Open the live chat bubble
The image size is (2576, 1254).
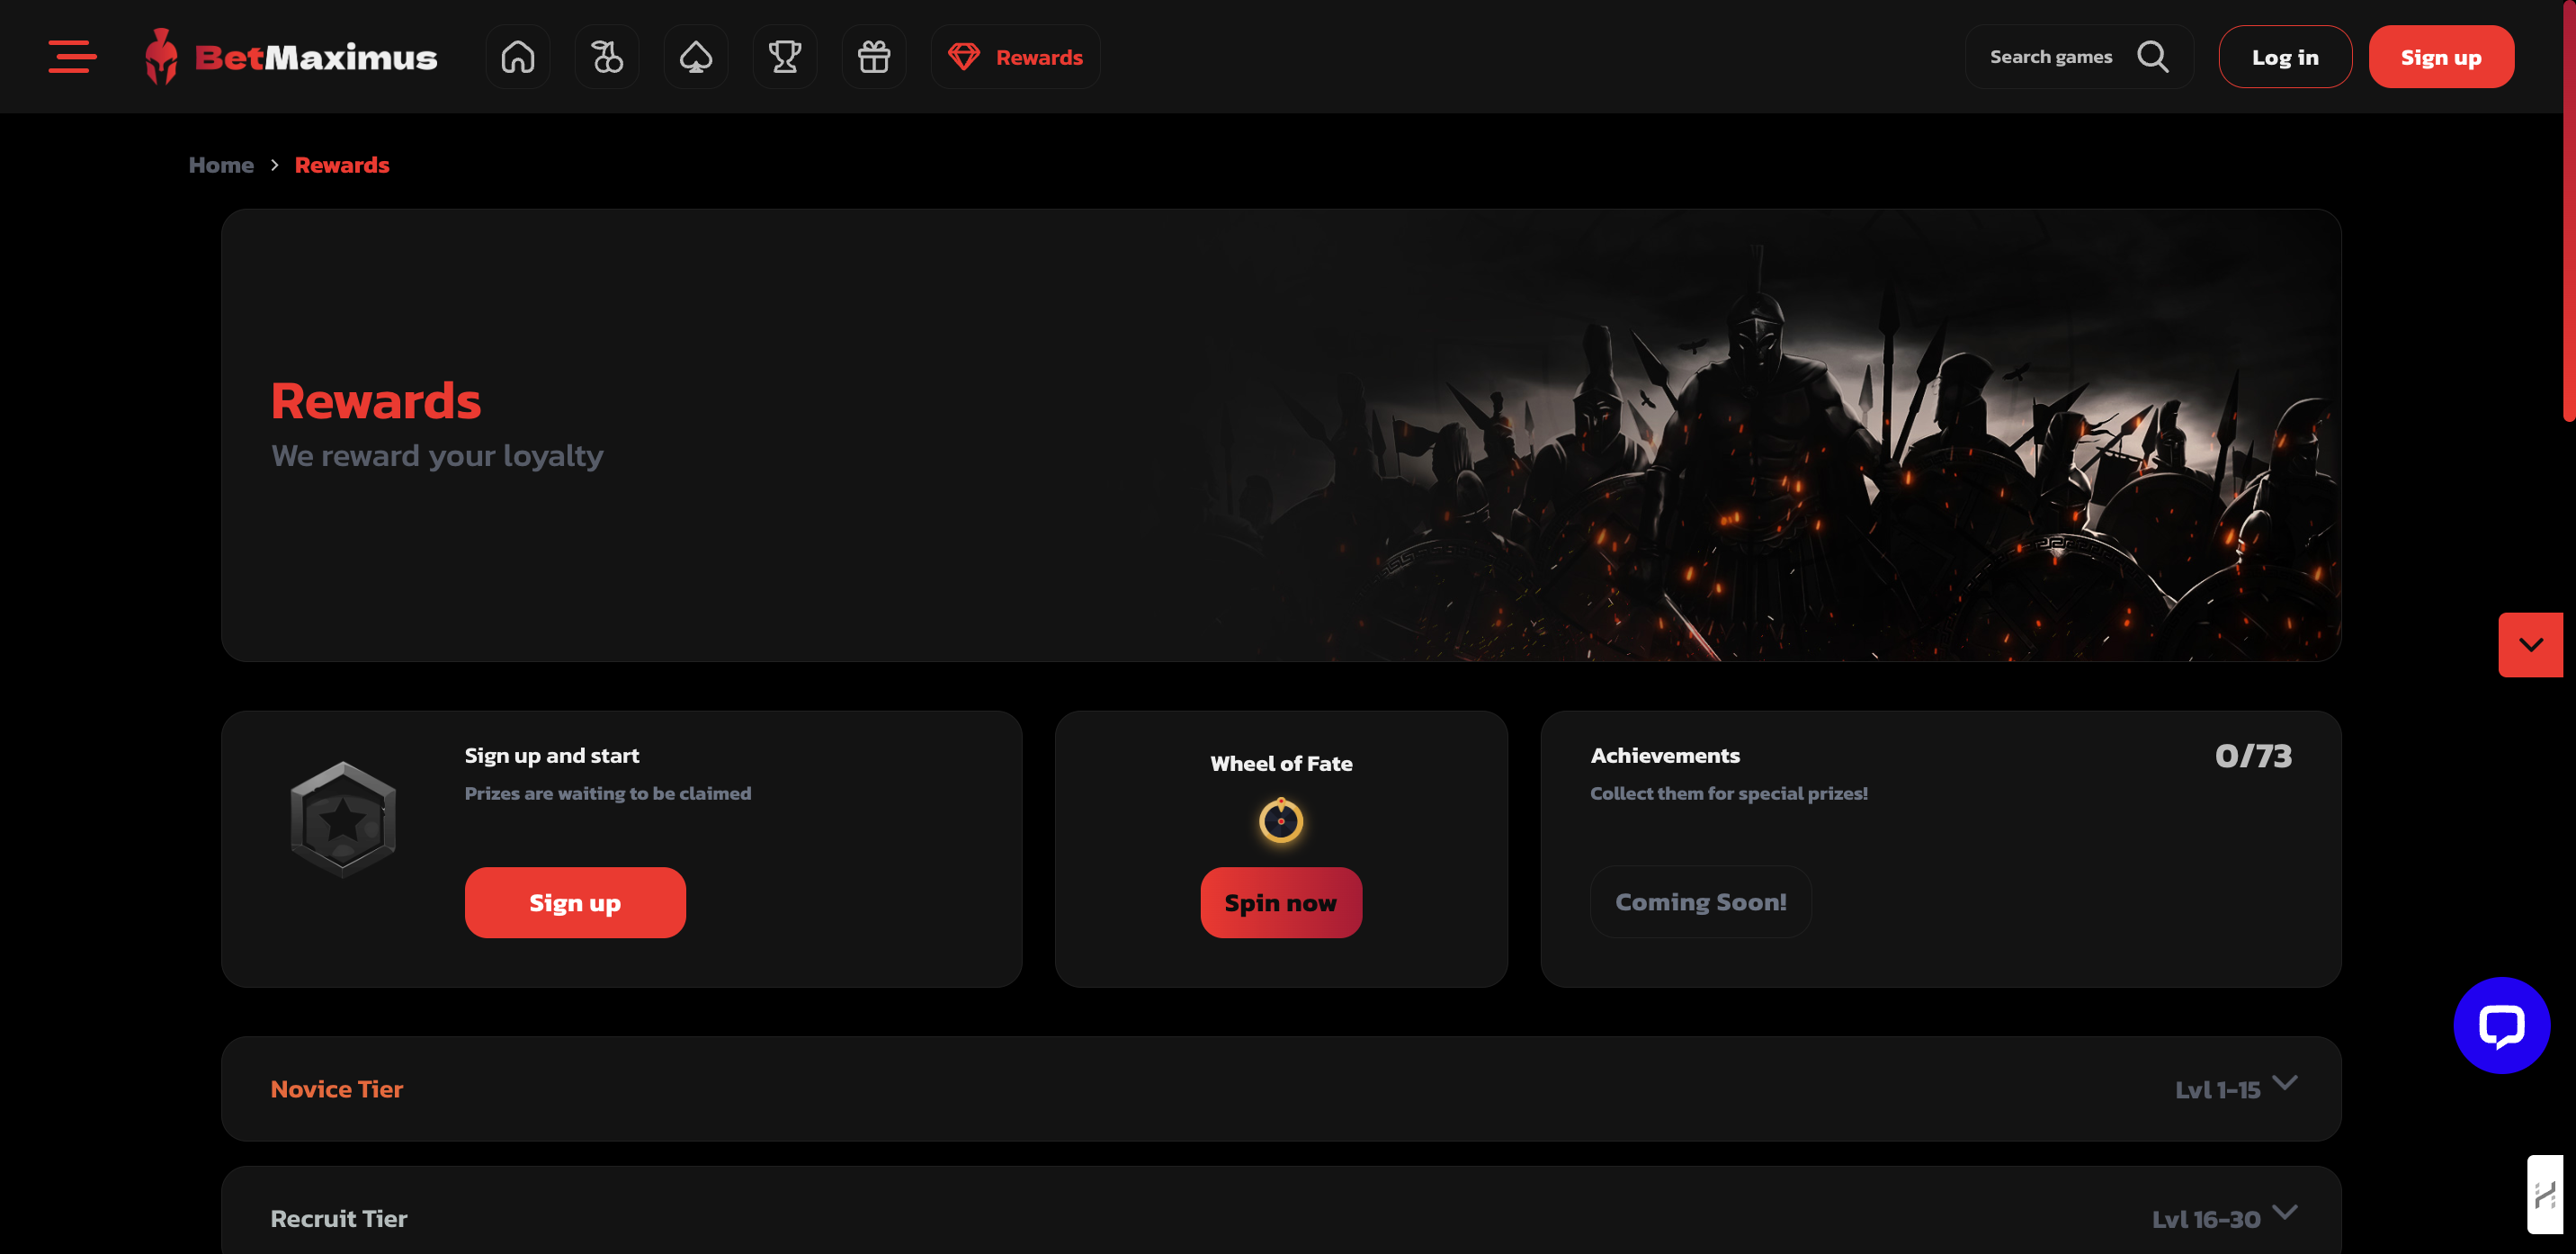(x=2501, y=1025)
